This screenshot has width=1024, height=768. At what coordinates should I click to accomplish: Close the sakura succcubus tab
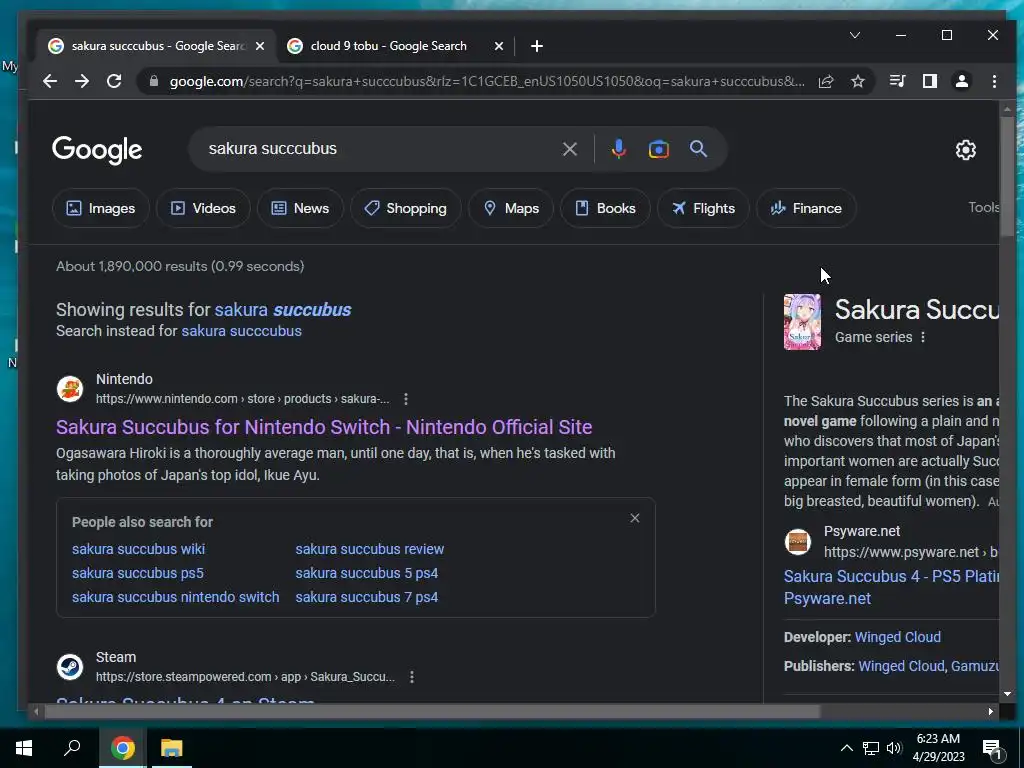click(260, 46)
